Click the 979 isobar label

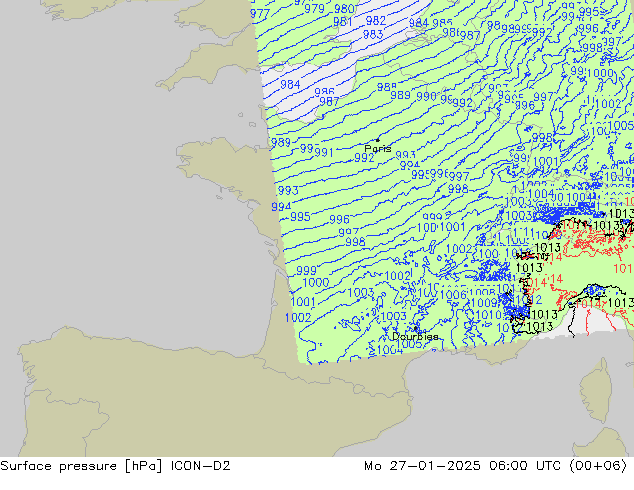pos(314,8)
